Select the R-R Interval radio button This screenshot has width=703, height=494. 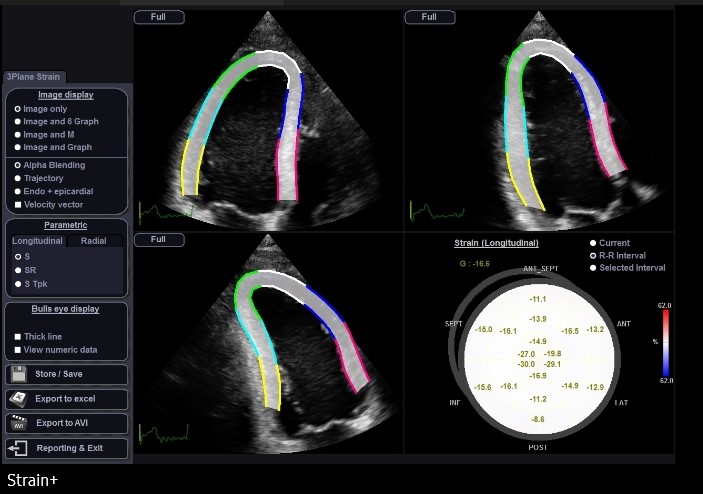click(593, 256)
